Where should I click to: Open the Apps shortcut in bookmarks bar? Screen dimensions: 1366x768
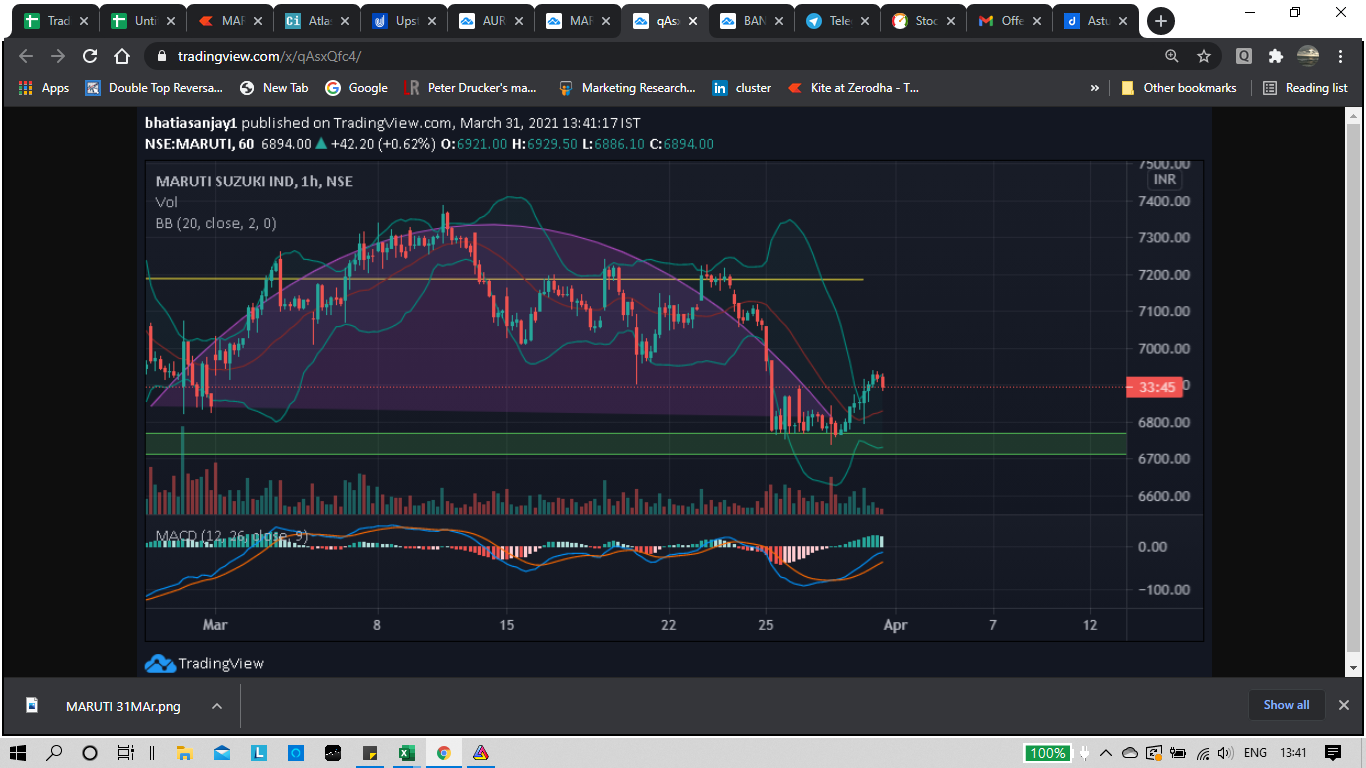44,88
